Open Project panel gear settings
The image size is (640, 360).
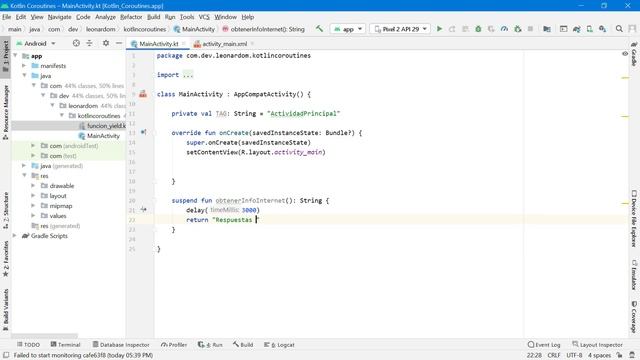[106, 43]
